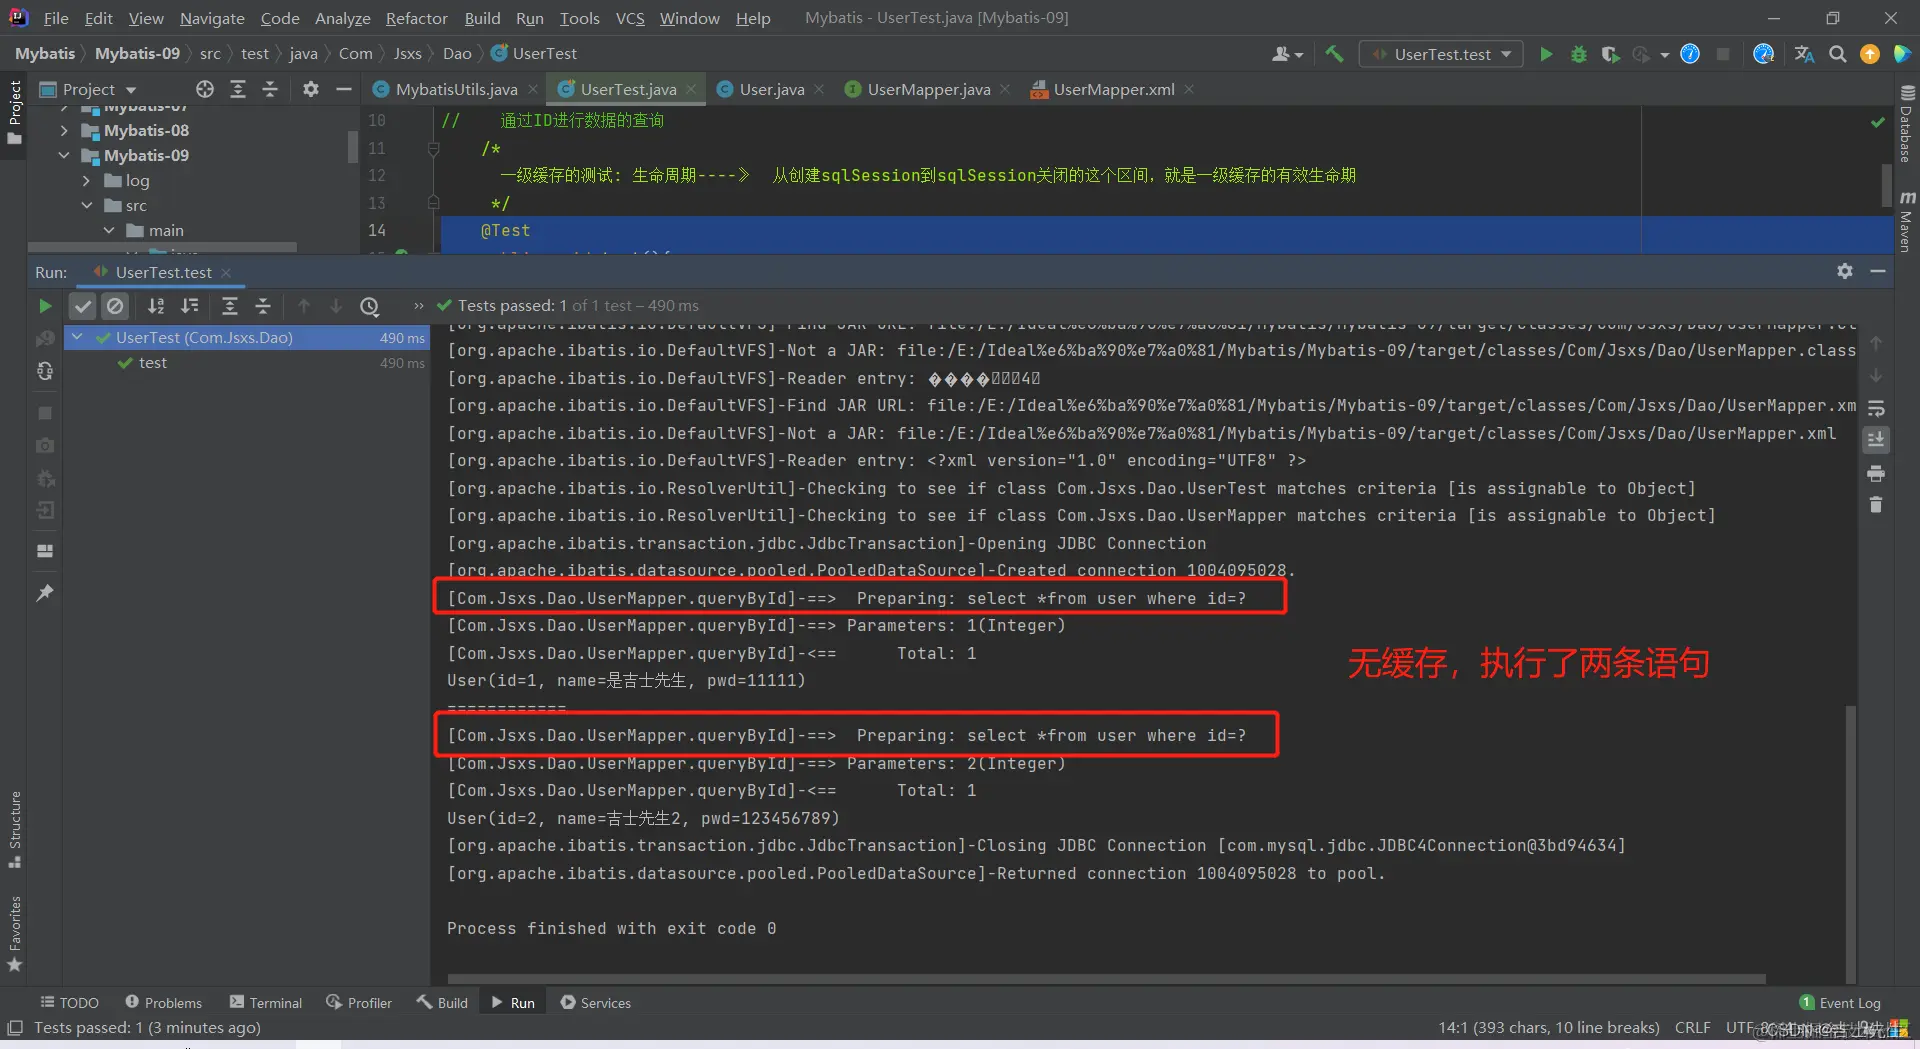
Task: Toggle scroll to end of console
Action: click(1876, 439)
